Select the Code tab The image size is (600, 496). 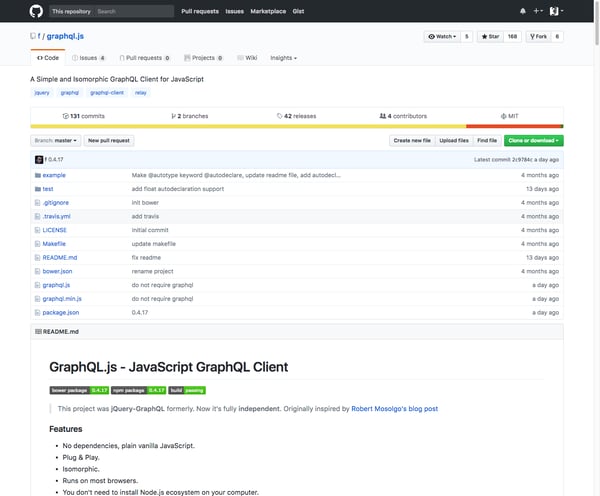click(48, 58)
